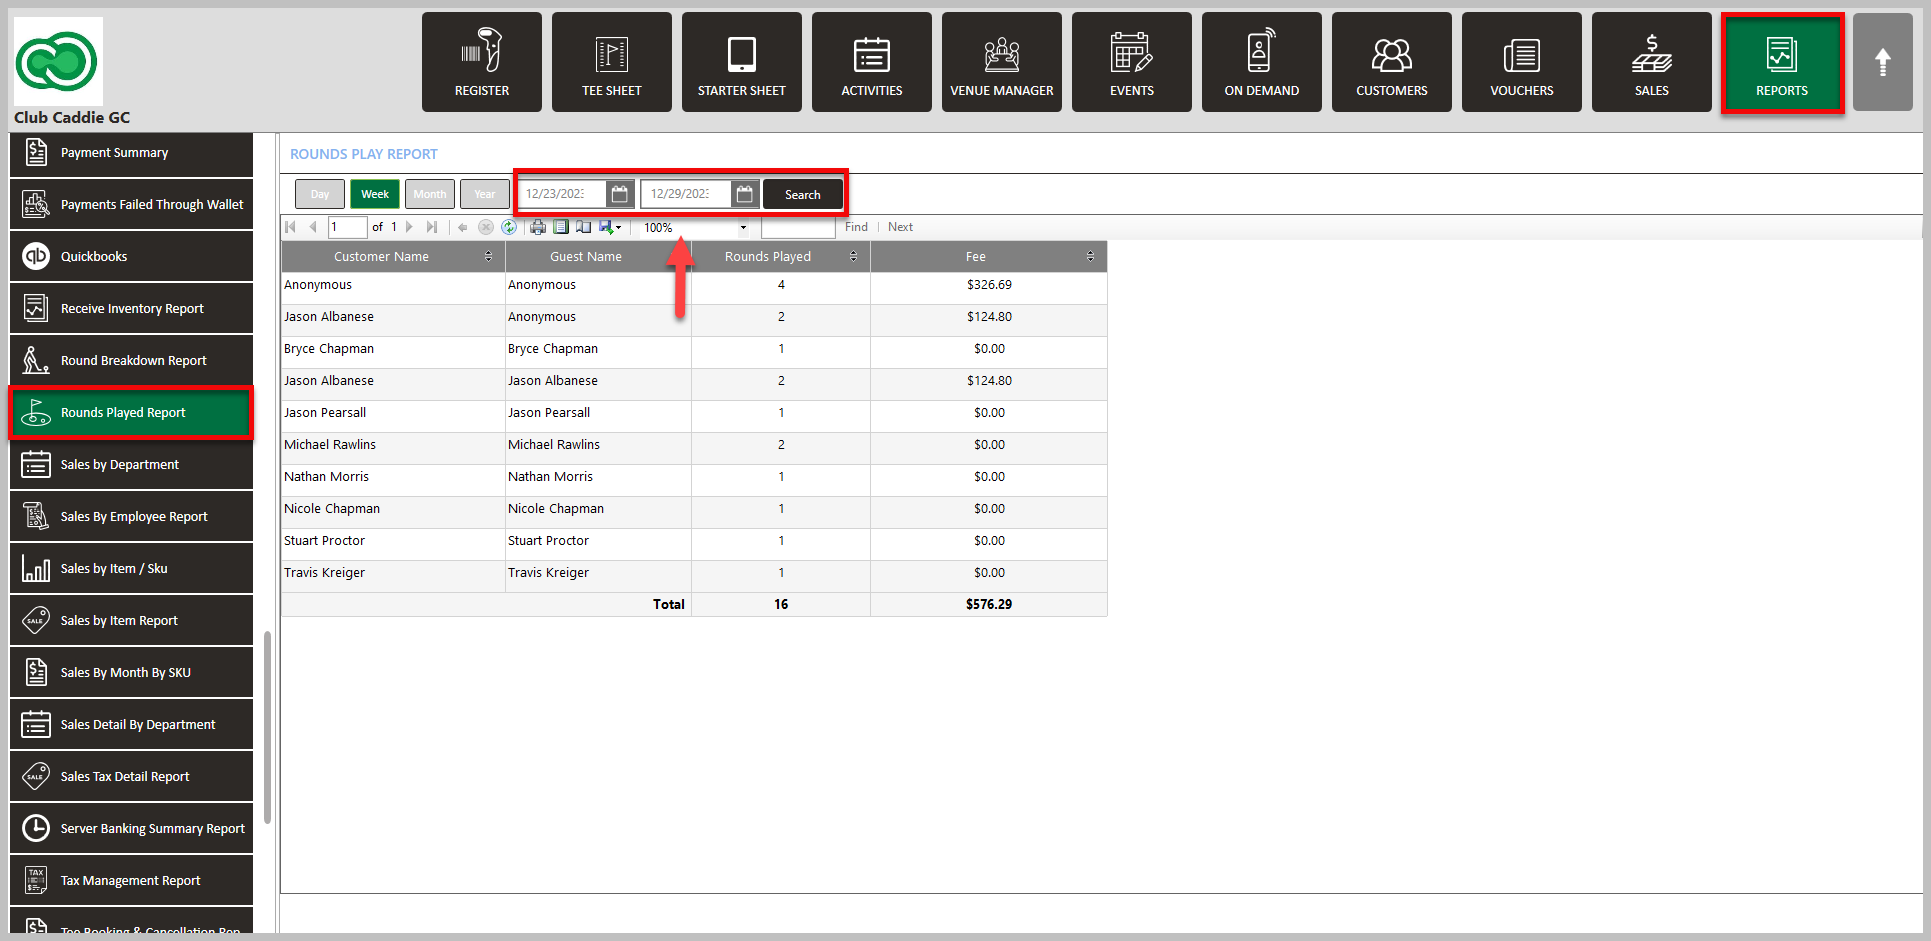
Task: Click the start date field 12/23
Action: click(562, 194)
